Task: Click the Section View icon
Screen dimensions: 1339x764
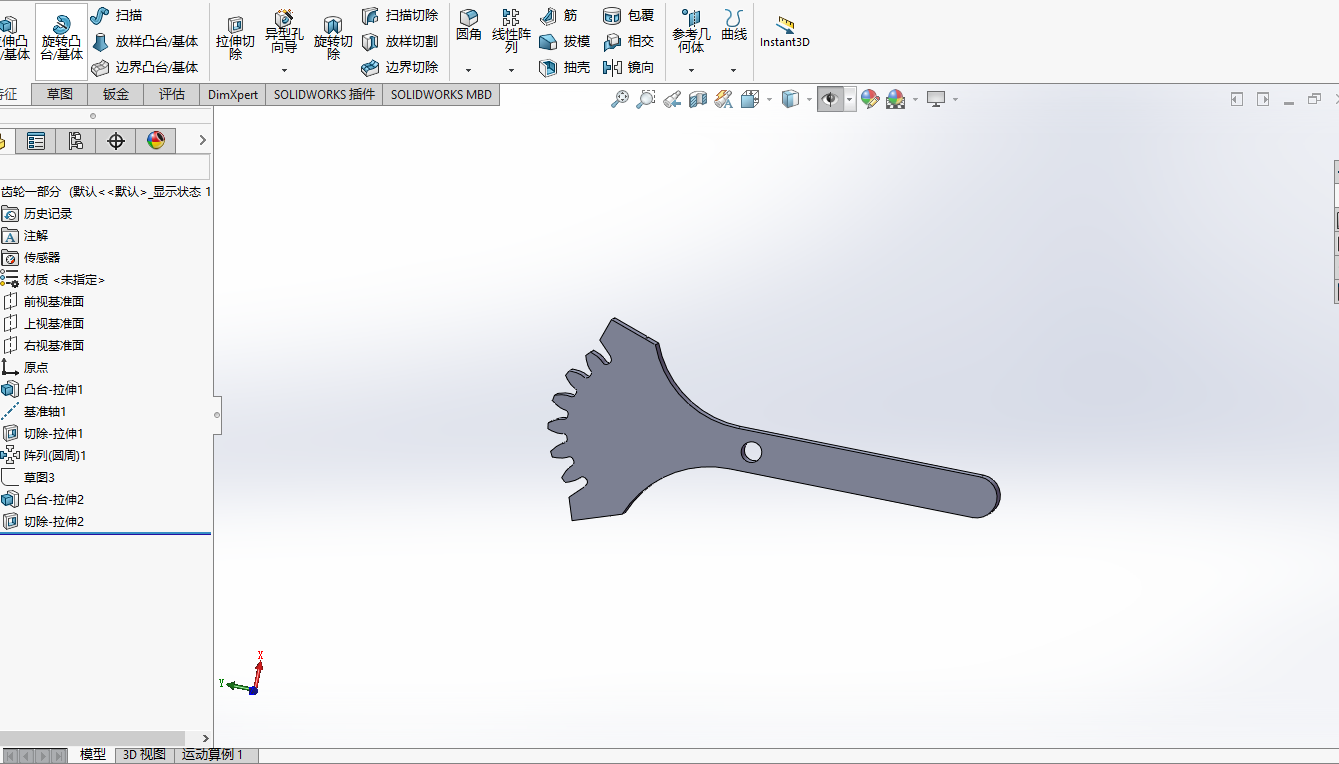Action: point(698,99)
